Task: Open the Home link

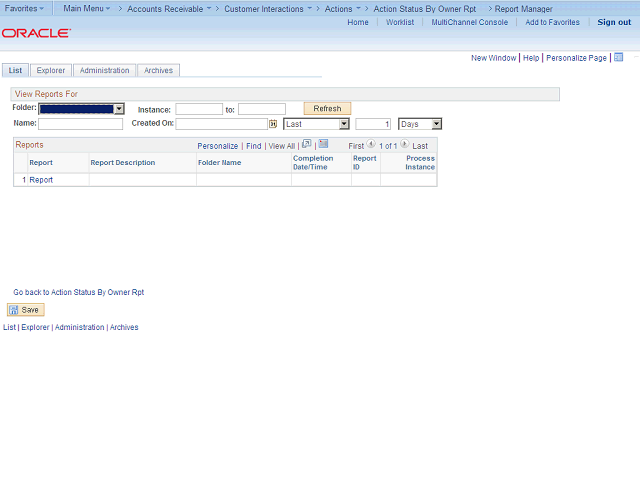Action: pos(358,22)
